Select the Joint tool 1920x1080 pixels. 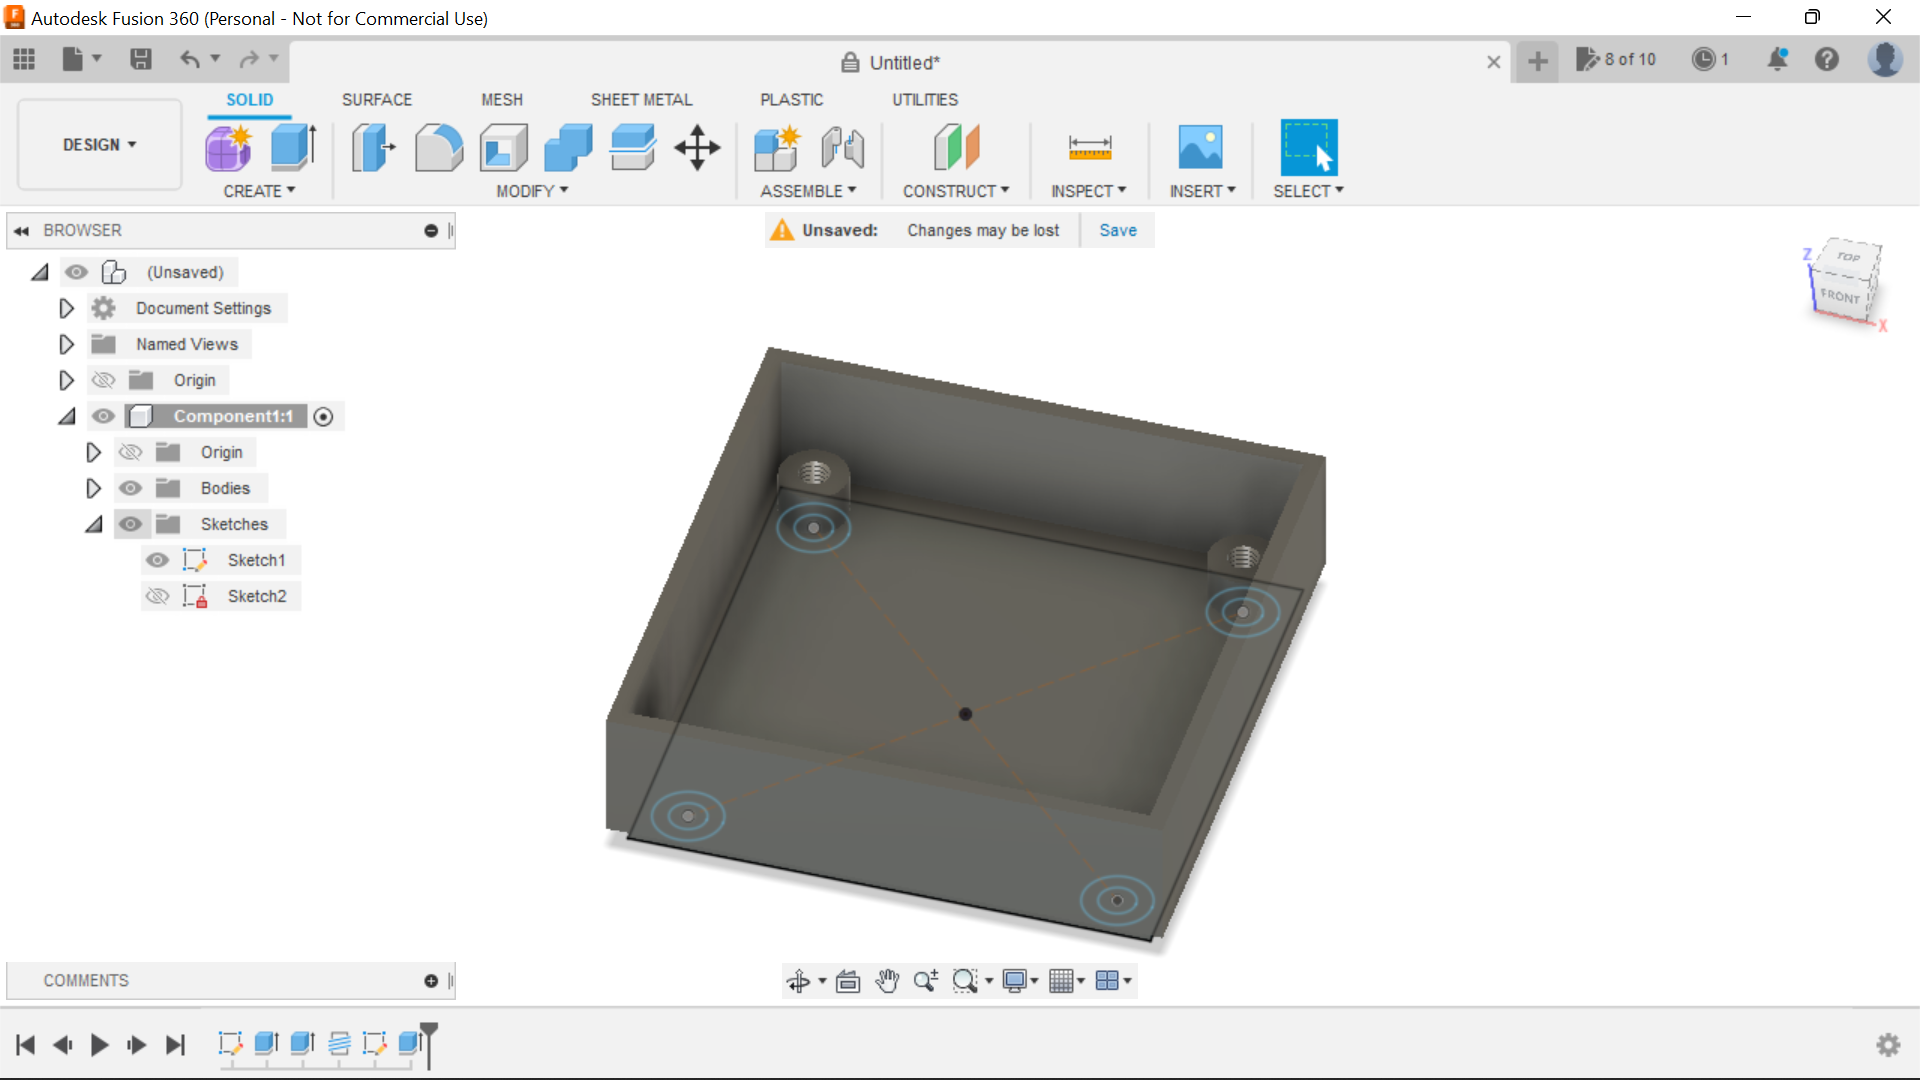coord(842,148)
